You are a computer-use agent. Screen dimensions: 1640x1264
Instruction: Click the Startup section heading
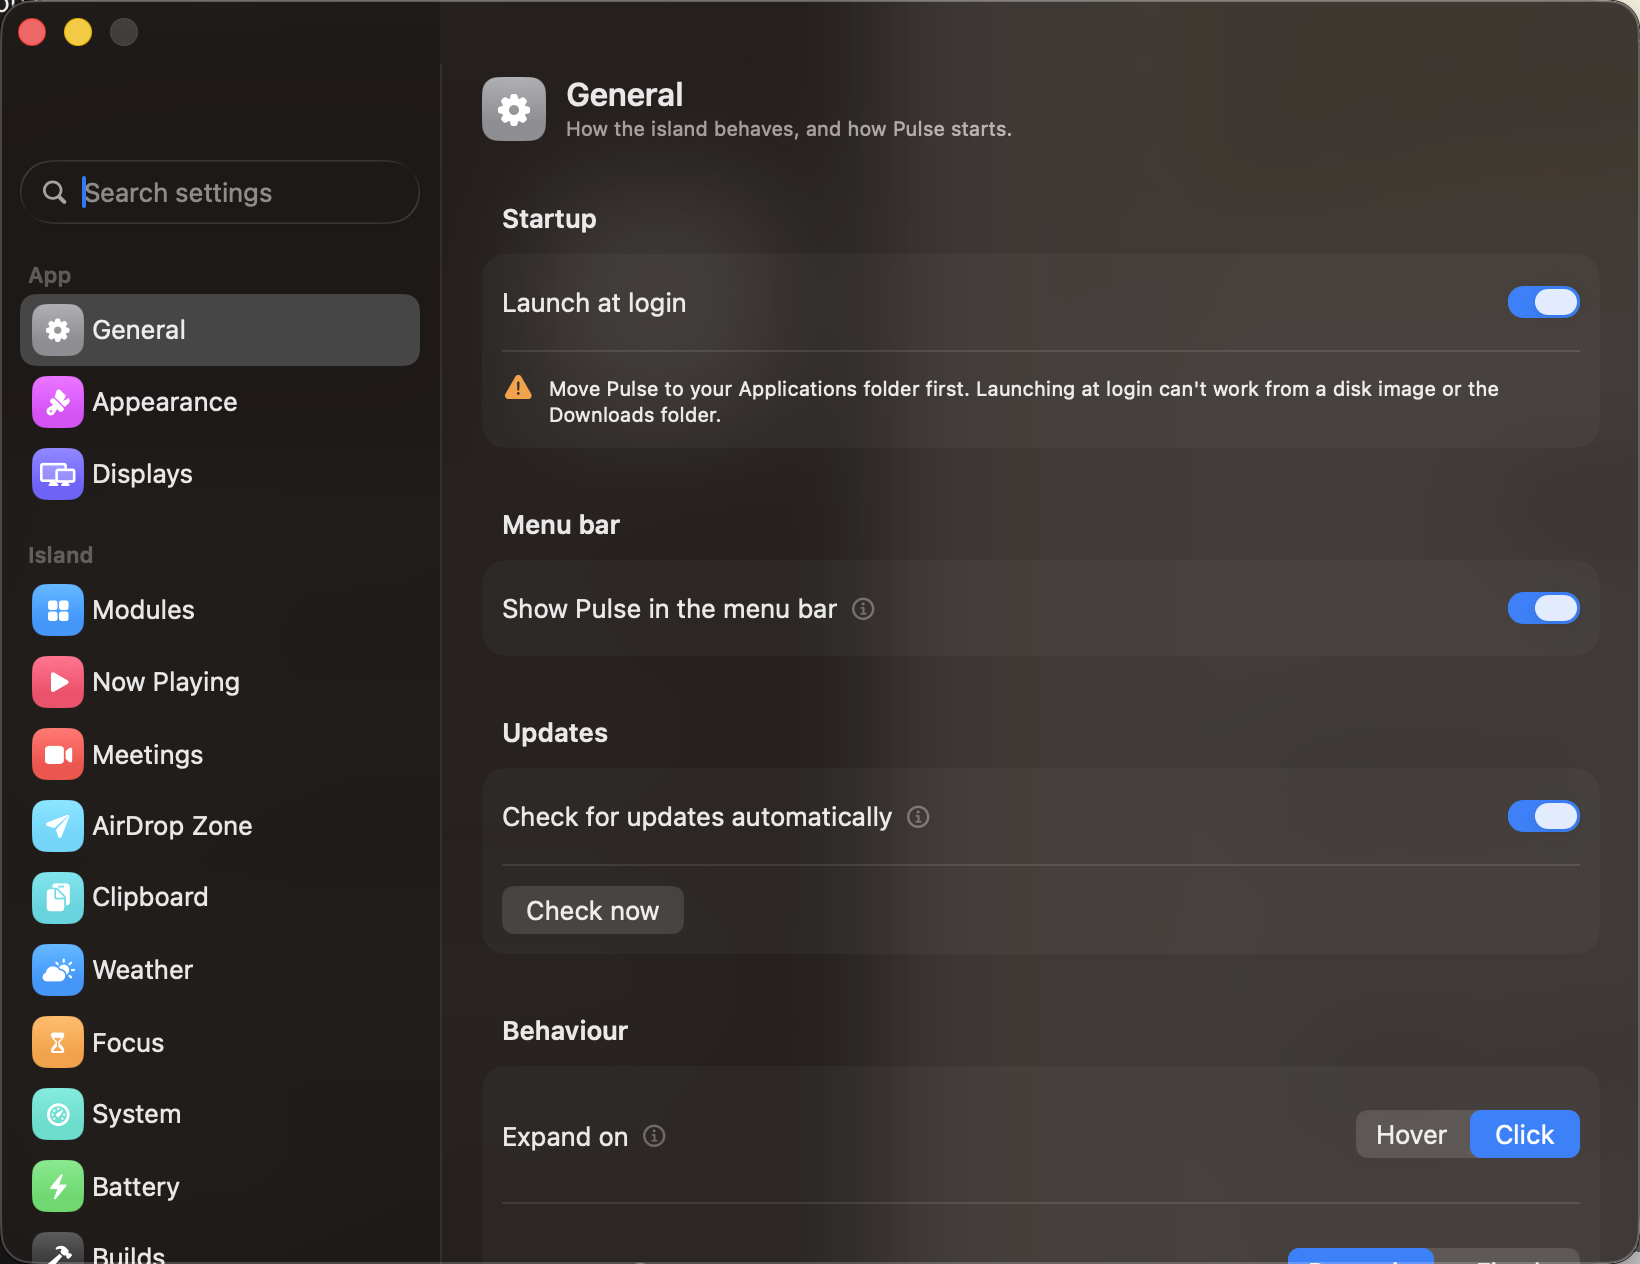tap(549, 219)
